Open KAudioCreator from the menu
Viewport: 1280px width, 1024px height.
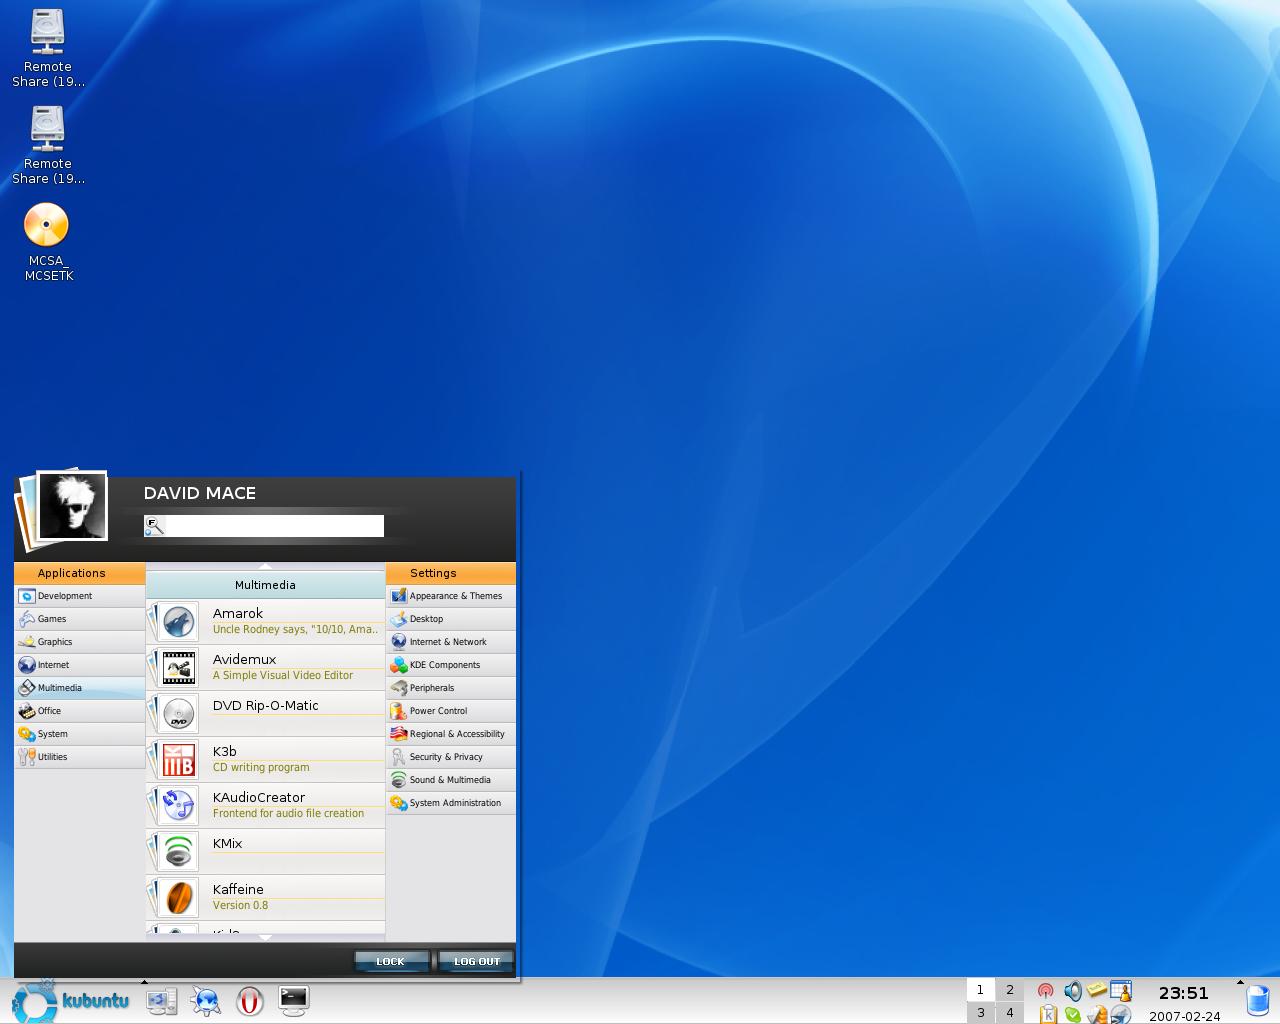coord(265,805)
